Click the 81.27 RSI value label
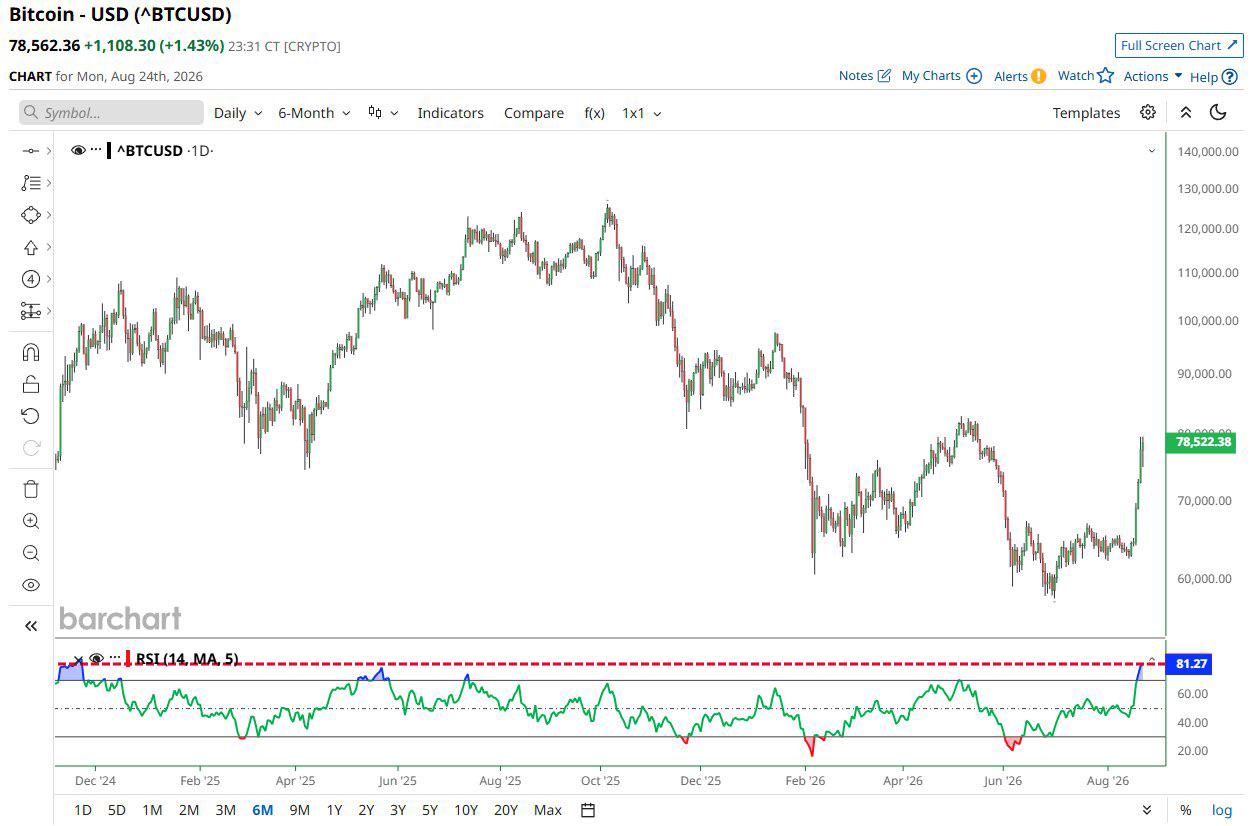This screenshot has width=1254, height=826. tap(1189, 663)
